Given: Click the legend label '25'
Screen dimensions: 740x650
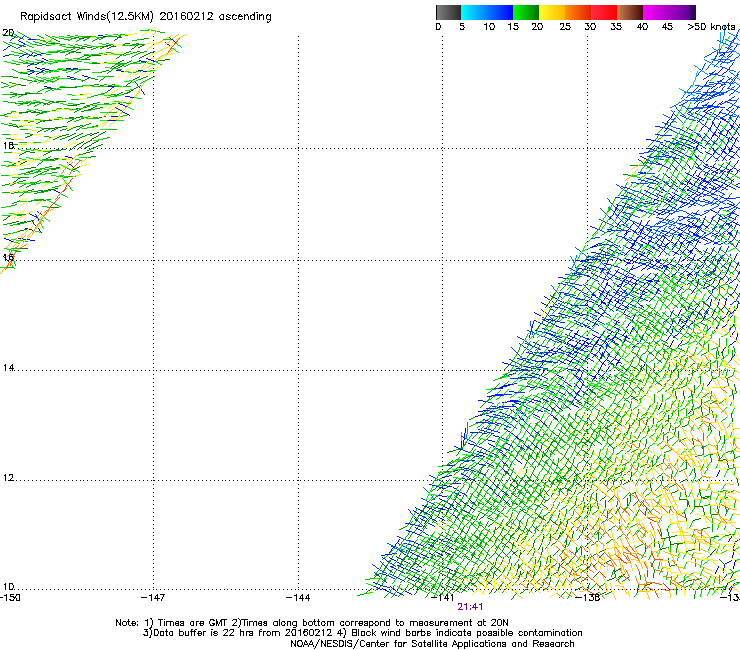Looking at the screenshot, I should (565, 27).
